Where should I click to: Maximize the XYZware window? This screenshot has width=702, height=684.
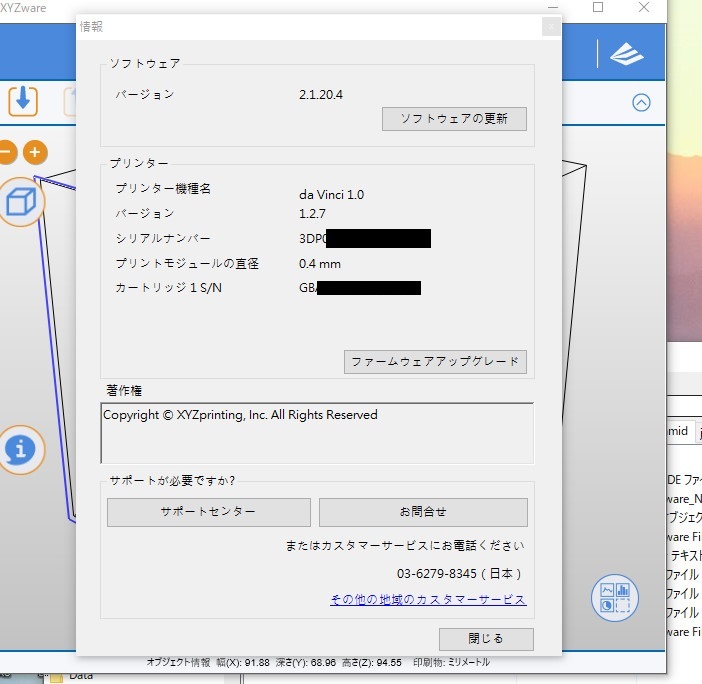point(598,8)
